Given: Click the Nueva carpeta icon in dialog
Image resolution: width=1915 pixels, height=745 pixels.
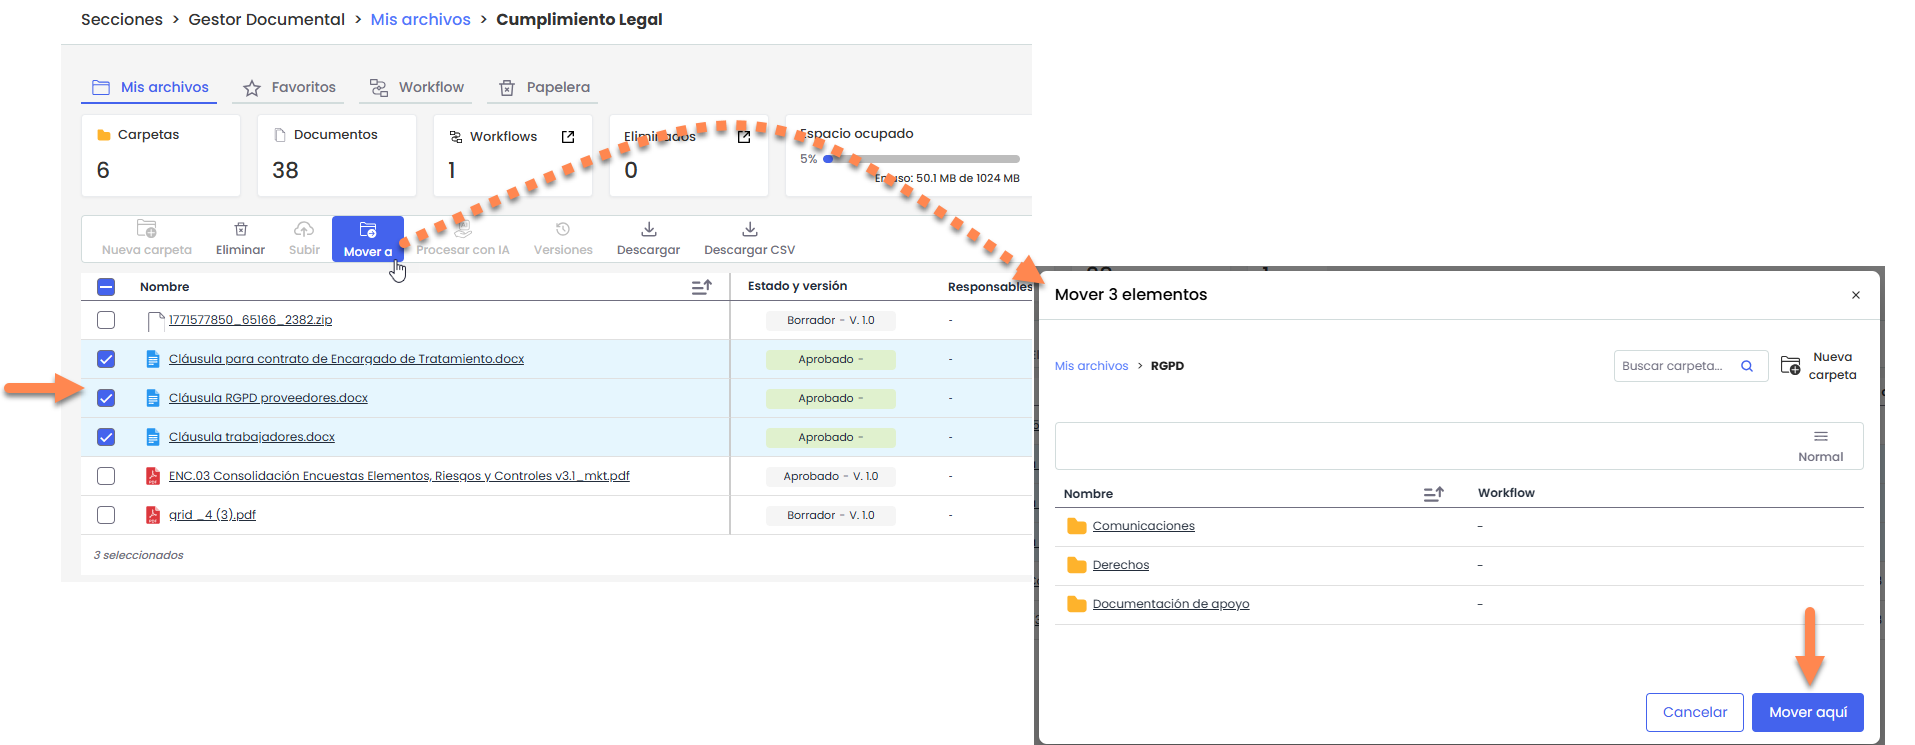Looking at the screenshot, I should (x=1790, y=366).
